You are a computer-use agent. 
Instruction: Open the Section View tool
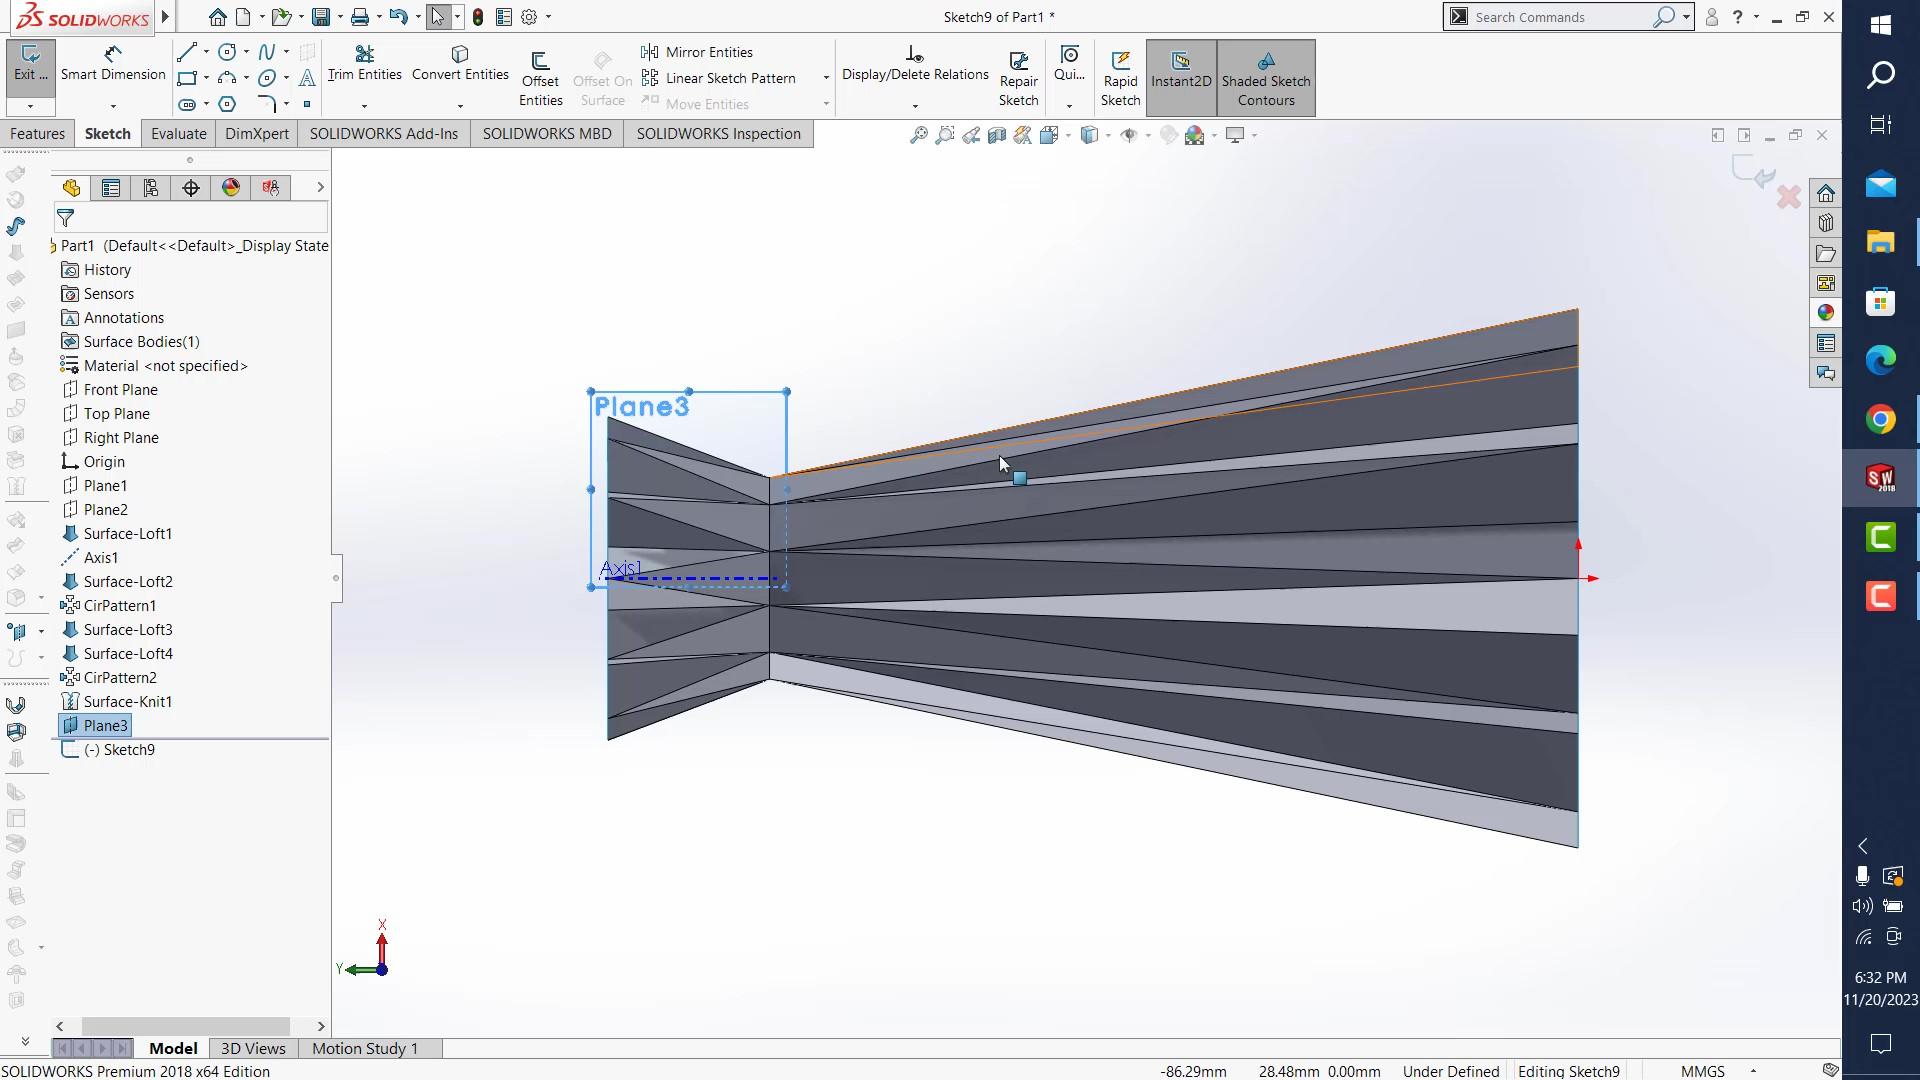997,135
